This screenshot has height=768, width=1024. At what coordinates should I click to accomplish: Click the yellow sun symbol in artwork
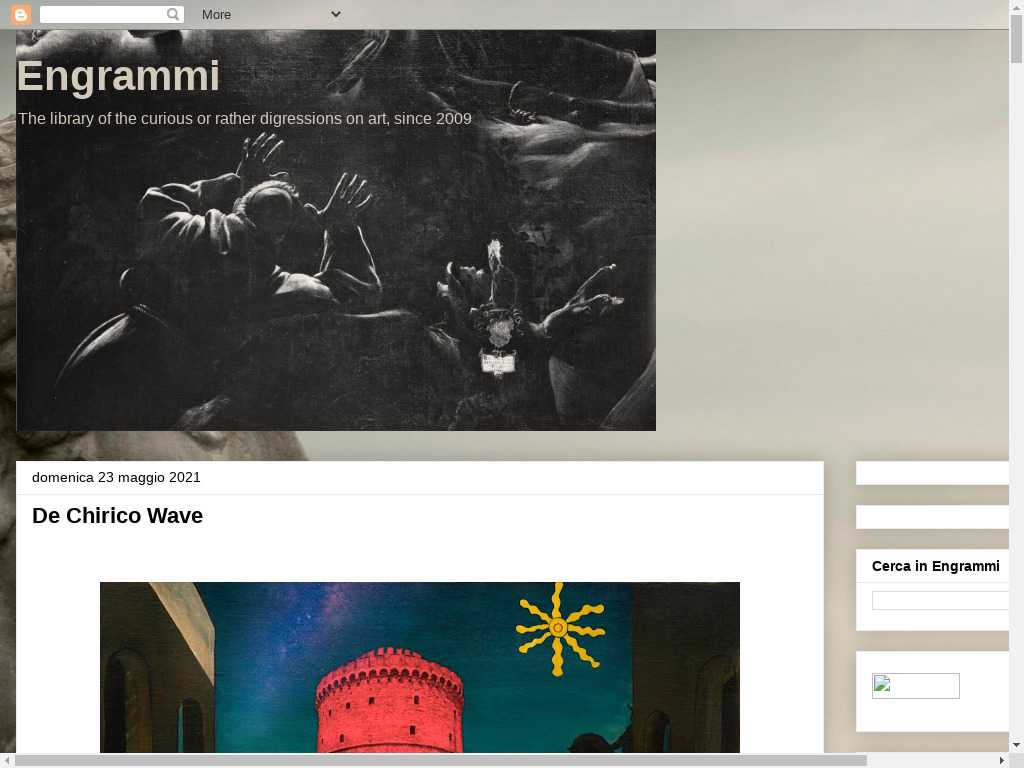coord(560,628)
